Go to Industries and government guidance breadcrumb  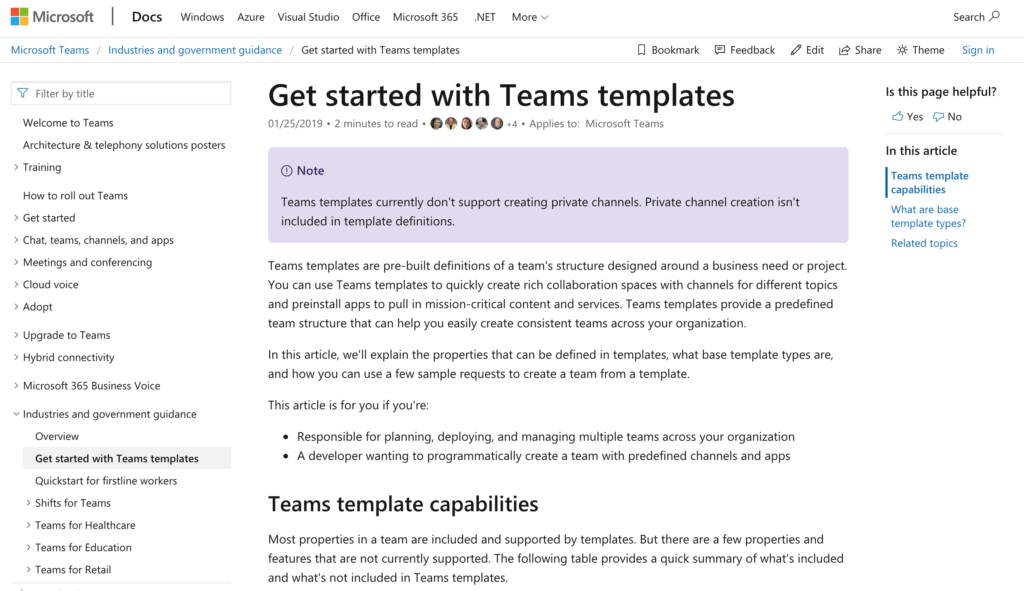tap(195, 50)
